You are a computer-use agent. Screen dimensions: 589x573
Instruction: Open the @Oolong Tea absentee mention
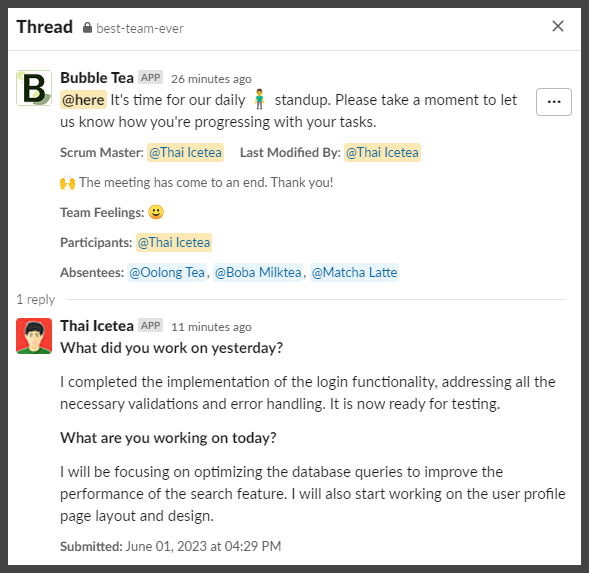(167, 272)
